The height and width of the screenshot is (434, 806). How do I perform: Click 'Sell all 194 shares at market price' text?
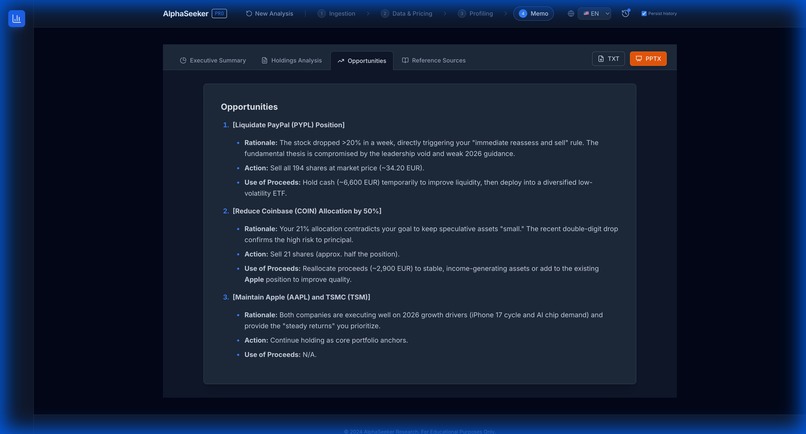pyautogui.click(x=347, y=168)
